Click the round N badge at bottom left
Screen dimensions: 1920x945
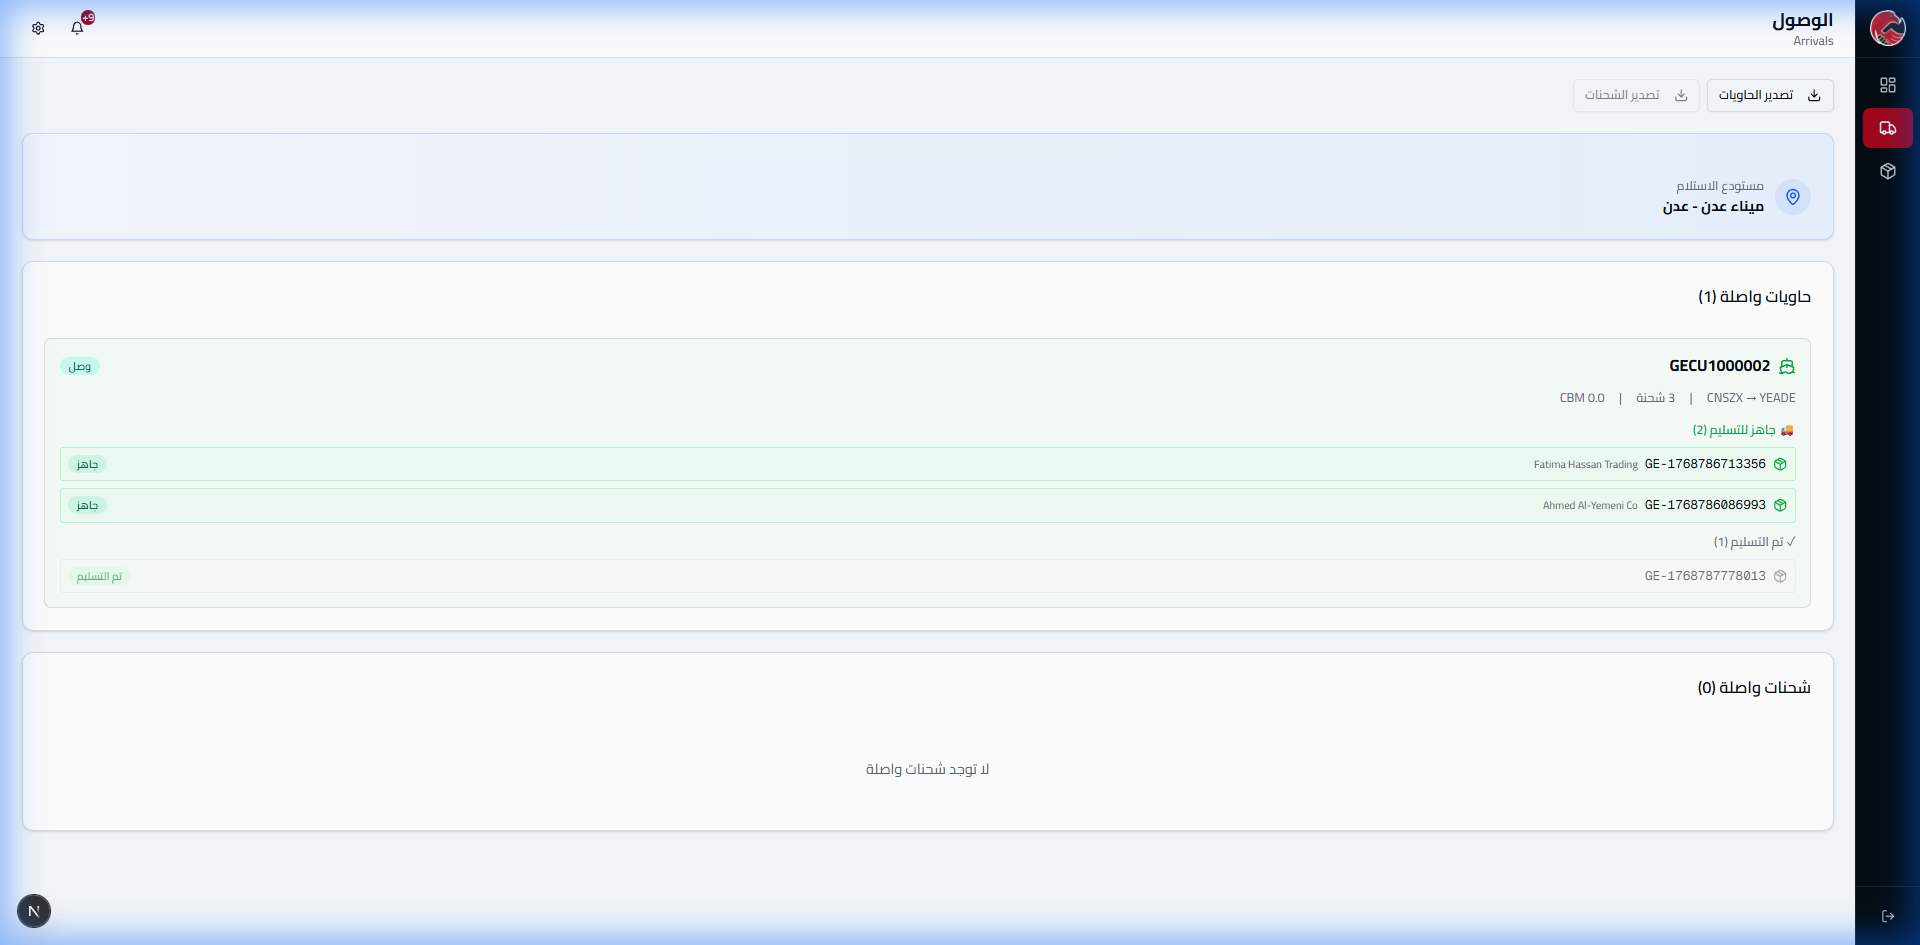pos(34,911)
